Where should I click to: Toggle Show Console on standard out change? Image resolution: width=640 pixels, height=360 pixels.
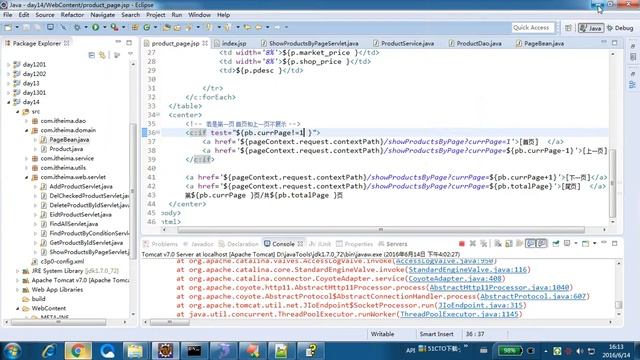530,244
